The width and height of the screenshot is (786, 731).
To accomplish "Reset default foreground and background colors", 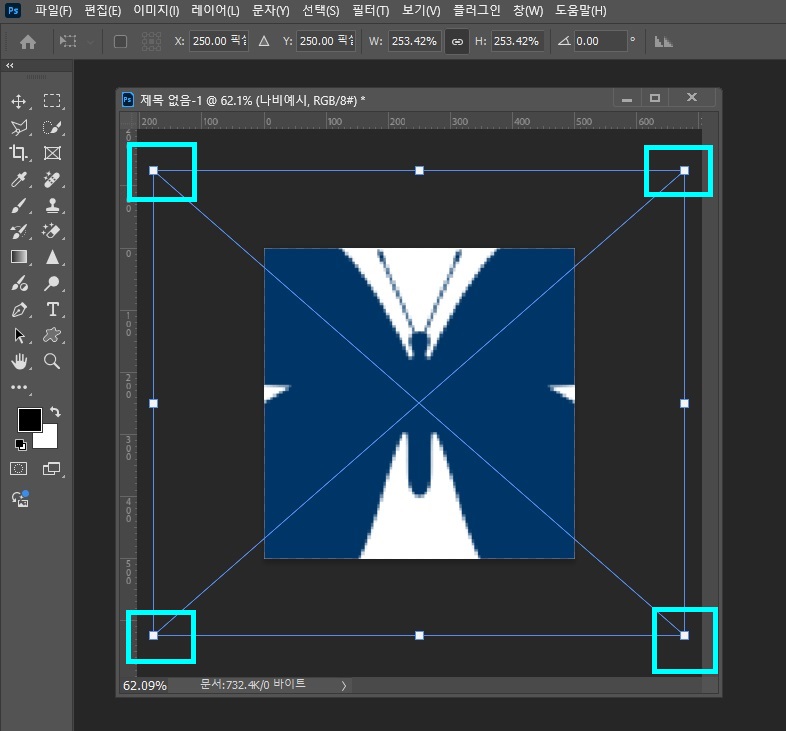I will point(21,444).
